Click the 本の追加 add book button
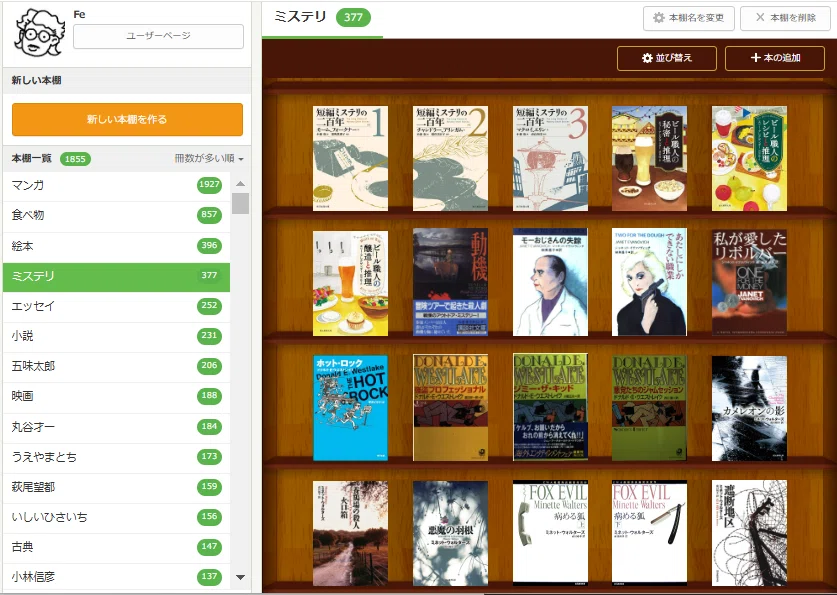 (x=775, y=58)
